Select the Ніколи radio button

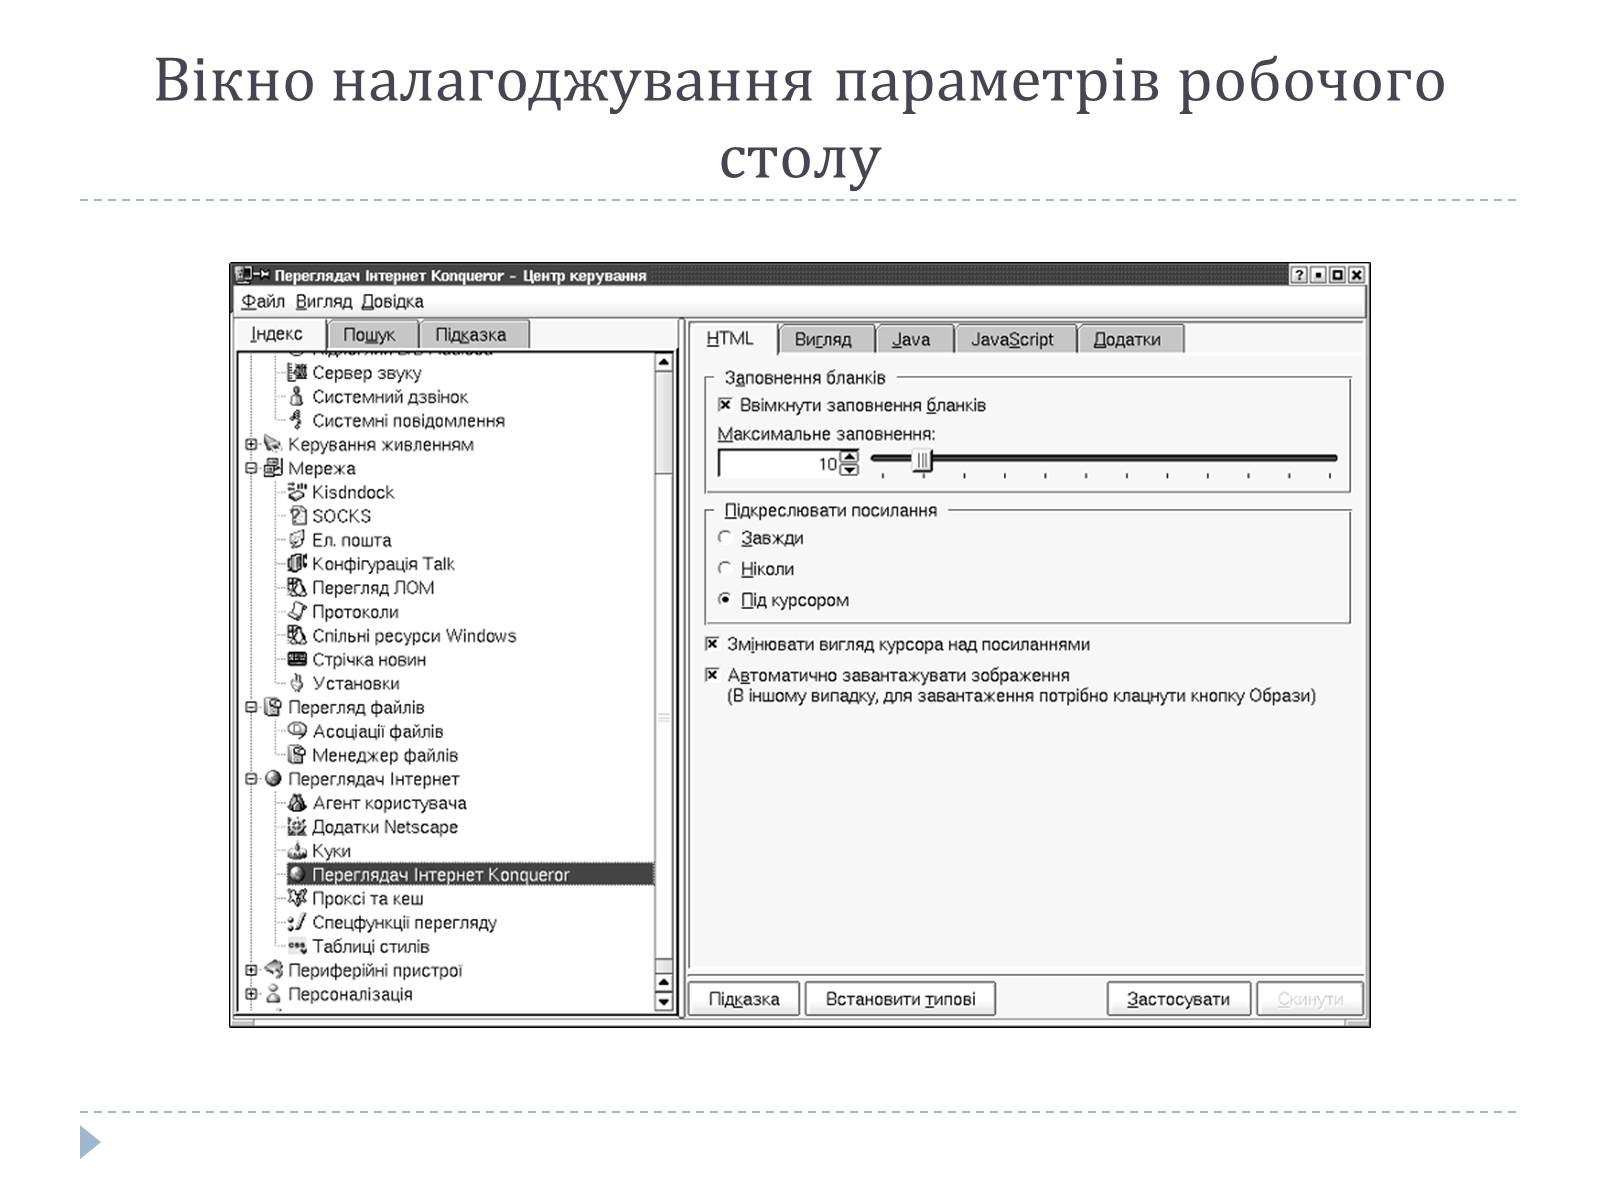tap(725, 569)
